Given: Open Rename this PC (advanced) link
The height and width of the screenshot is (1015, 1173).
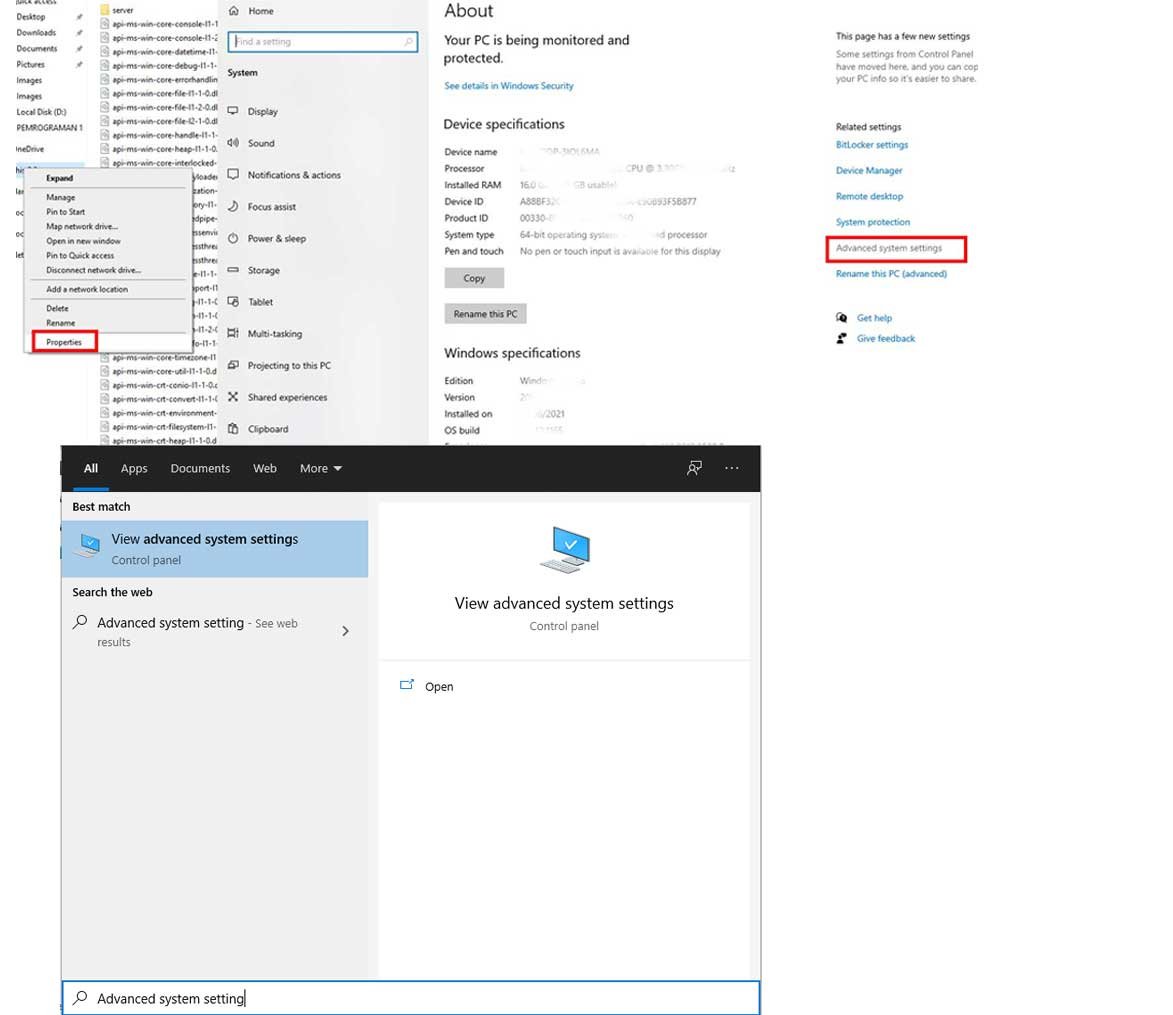Looking at the screenshot, I should [891, 274].
